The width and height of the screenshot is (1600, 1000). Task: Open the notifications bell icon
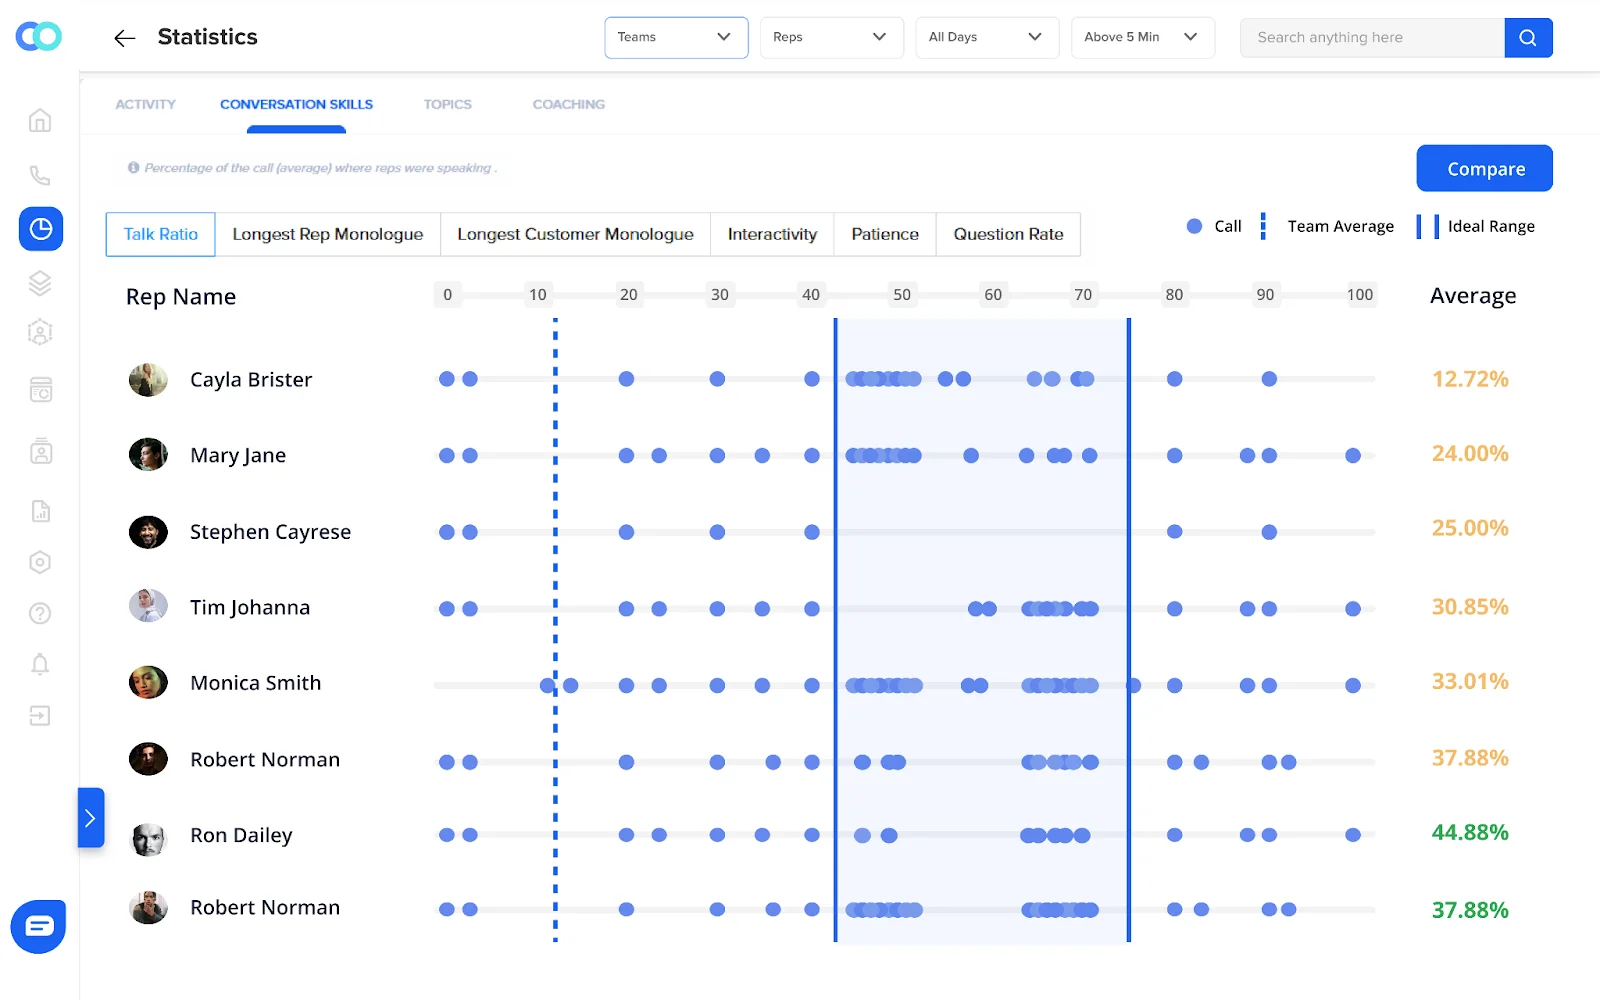coord(40,664)
